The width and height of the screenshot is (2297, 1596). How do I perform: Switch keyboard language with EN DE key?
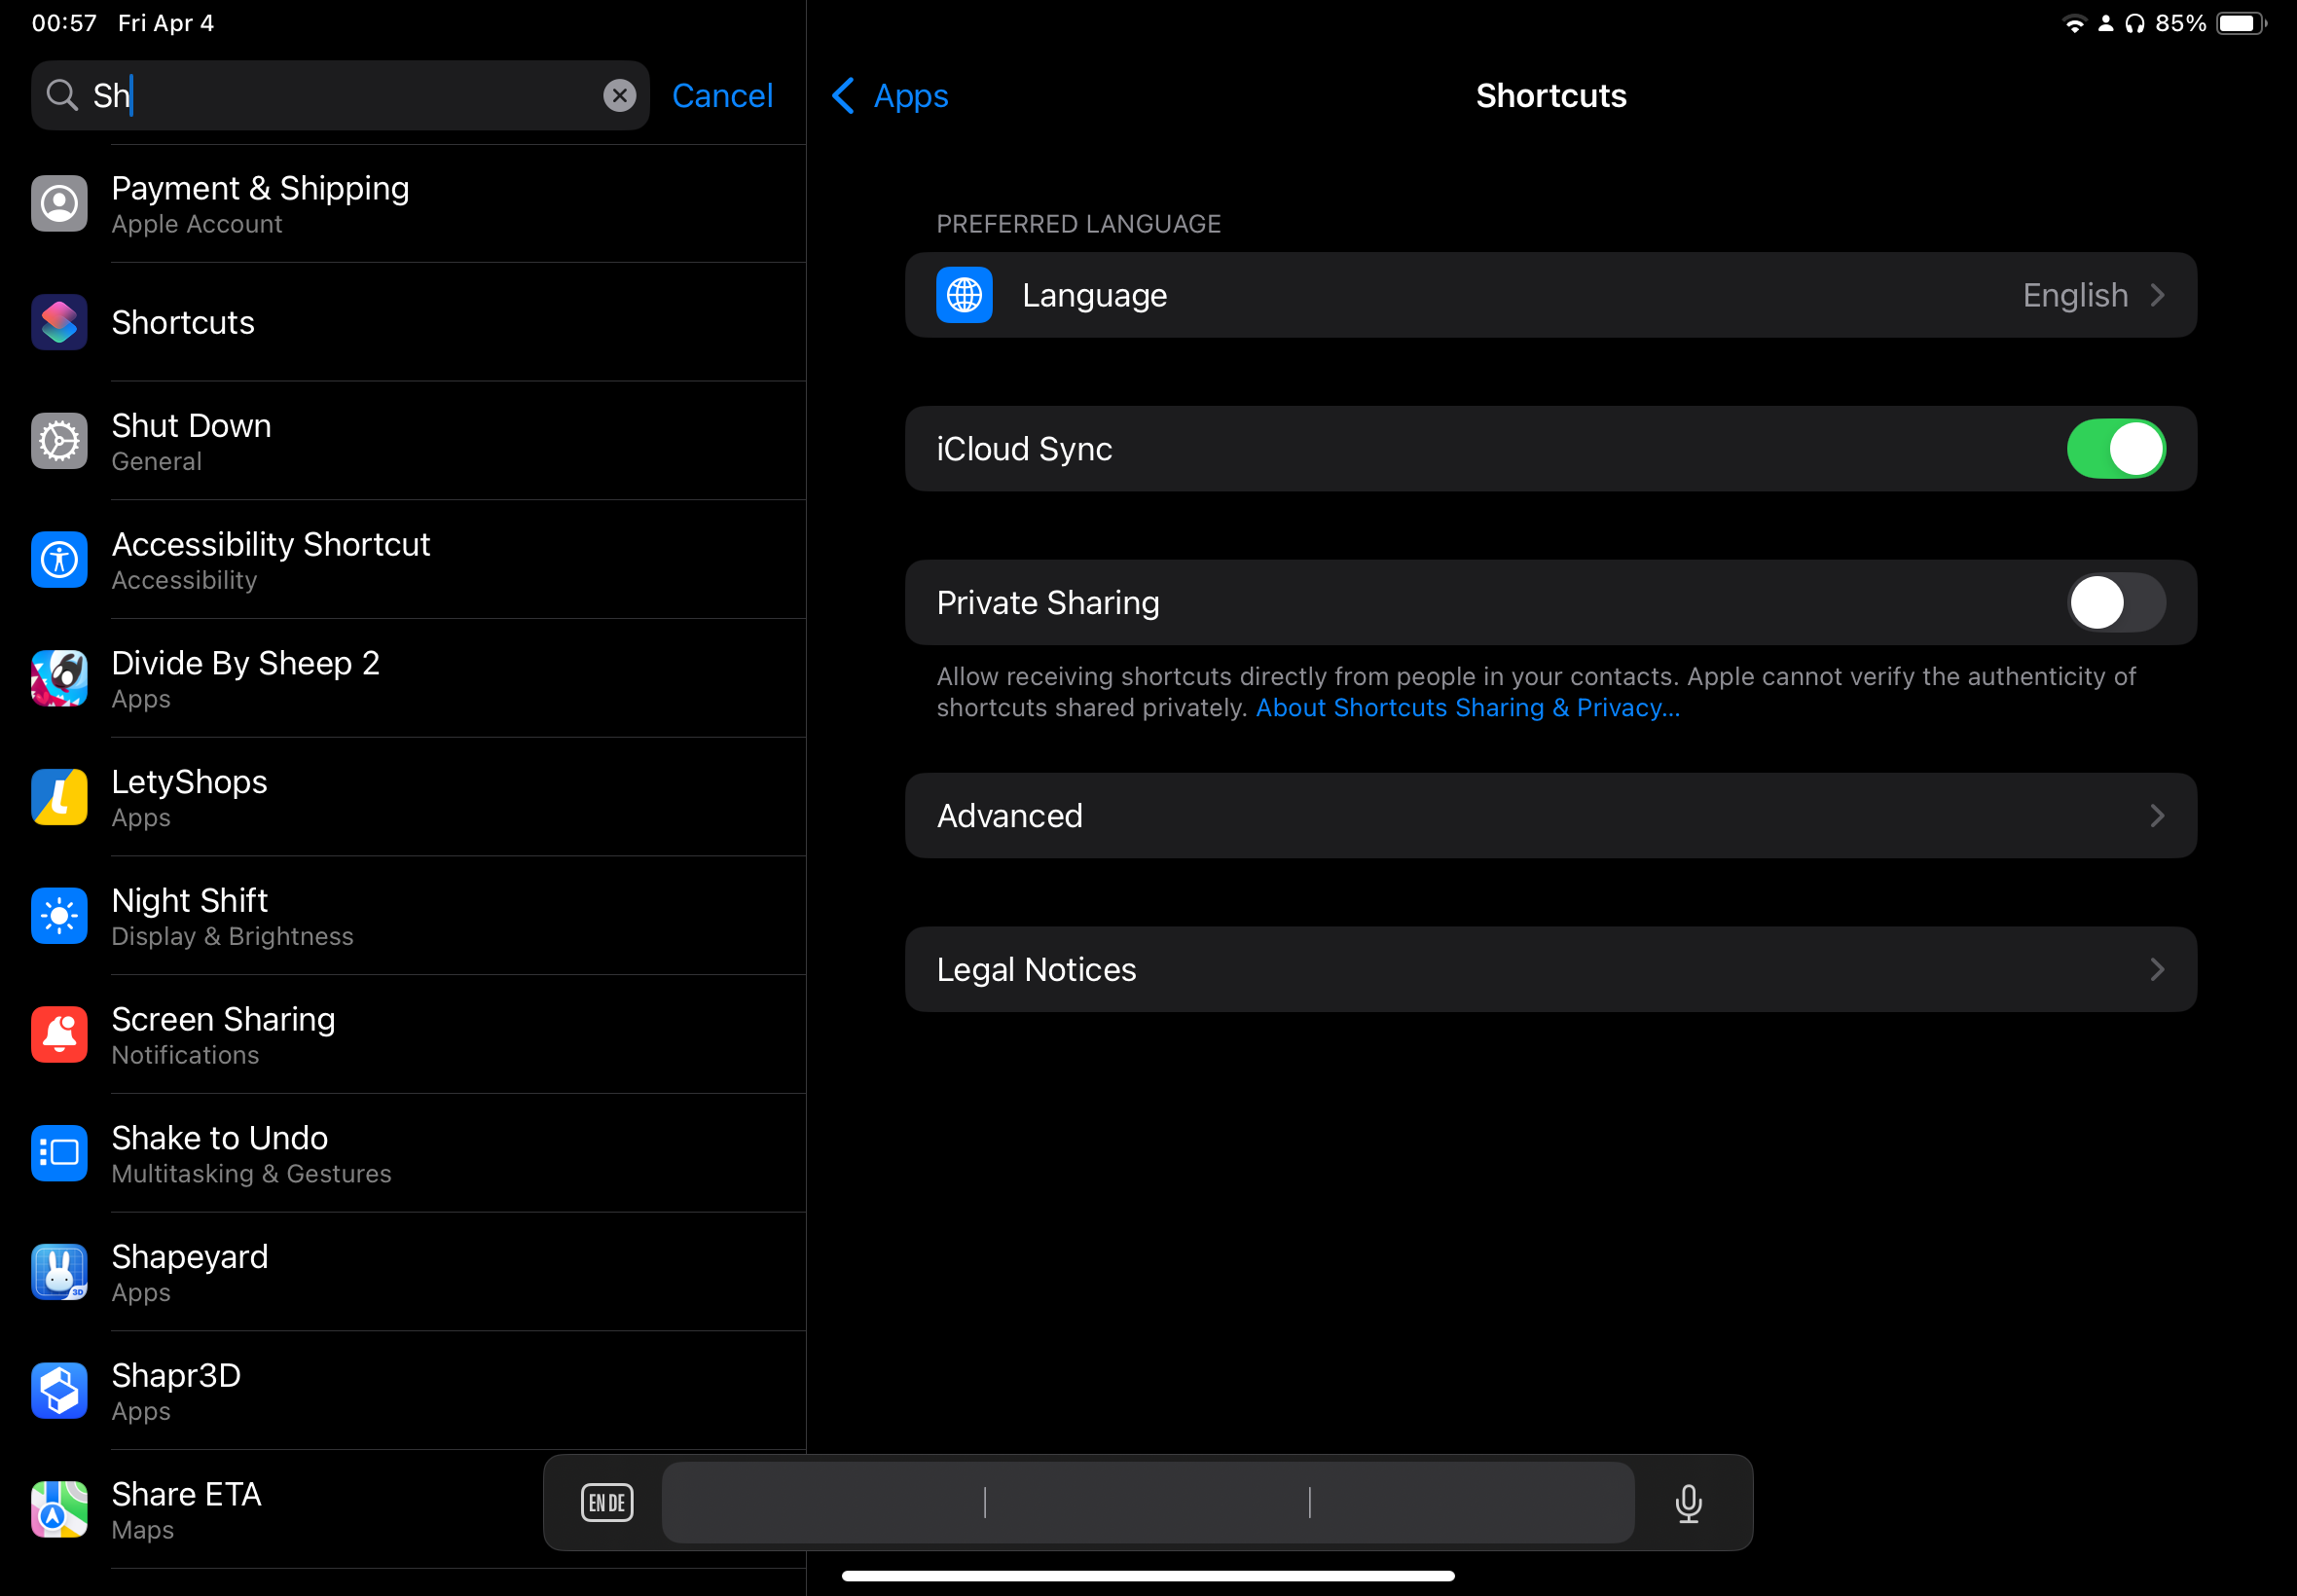click(x=607, y=1502)
